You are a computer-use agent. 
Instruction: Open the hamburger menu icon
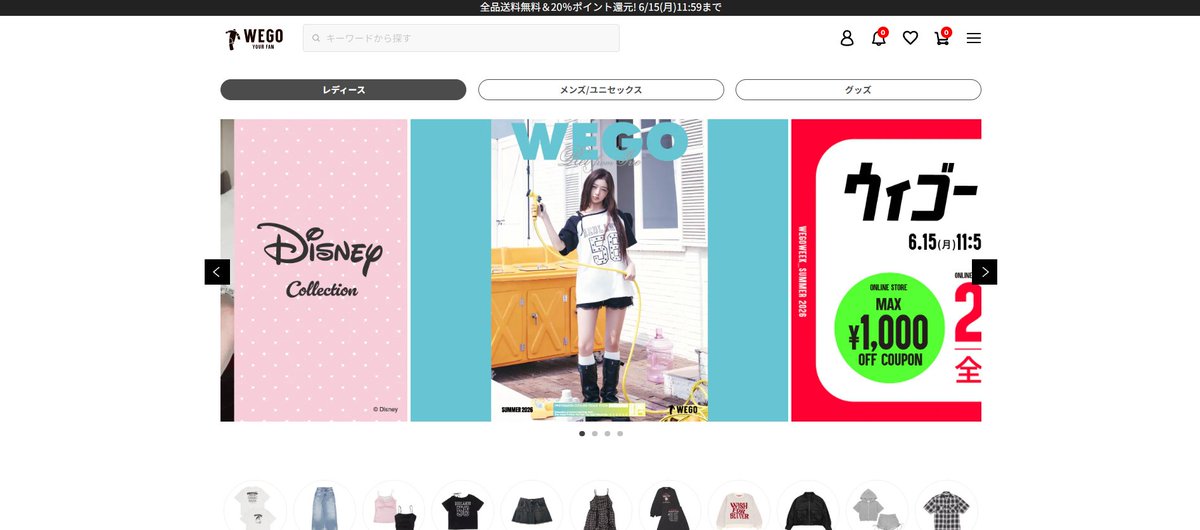[974, 38]
